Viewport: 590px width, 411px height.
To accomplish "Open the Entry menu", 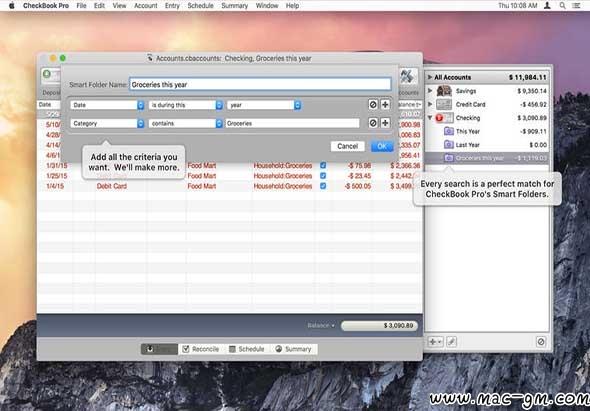I will (x=172, y=6).
